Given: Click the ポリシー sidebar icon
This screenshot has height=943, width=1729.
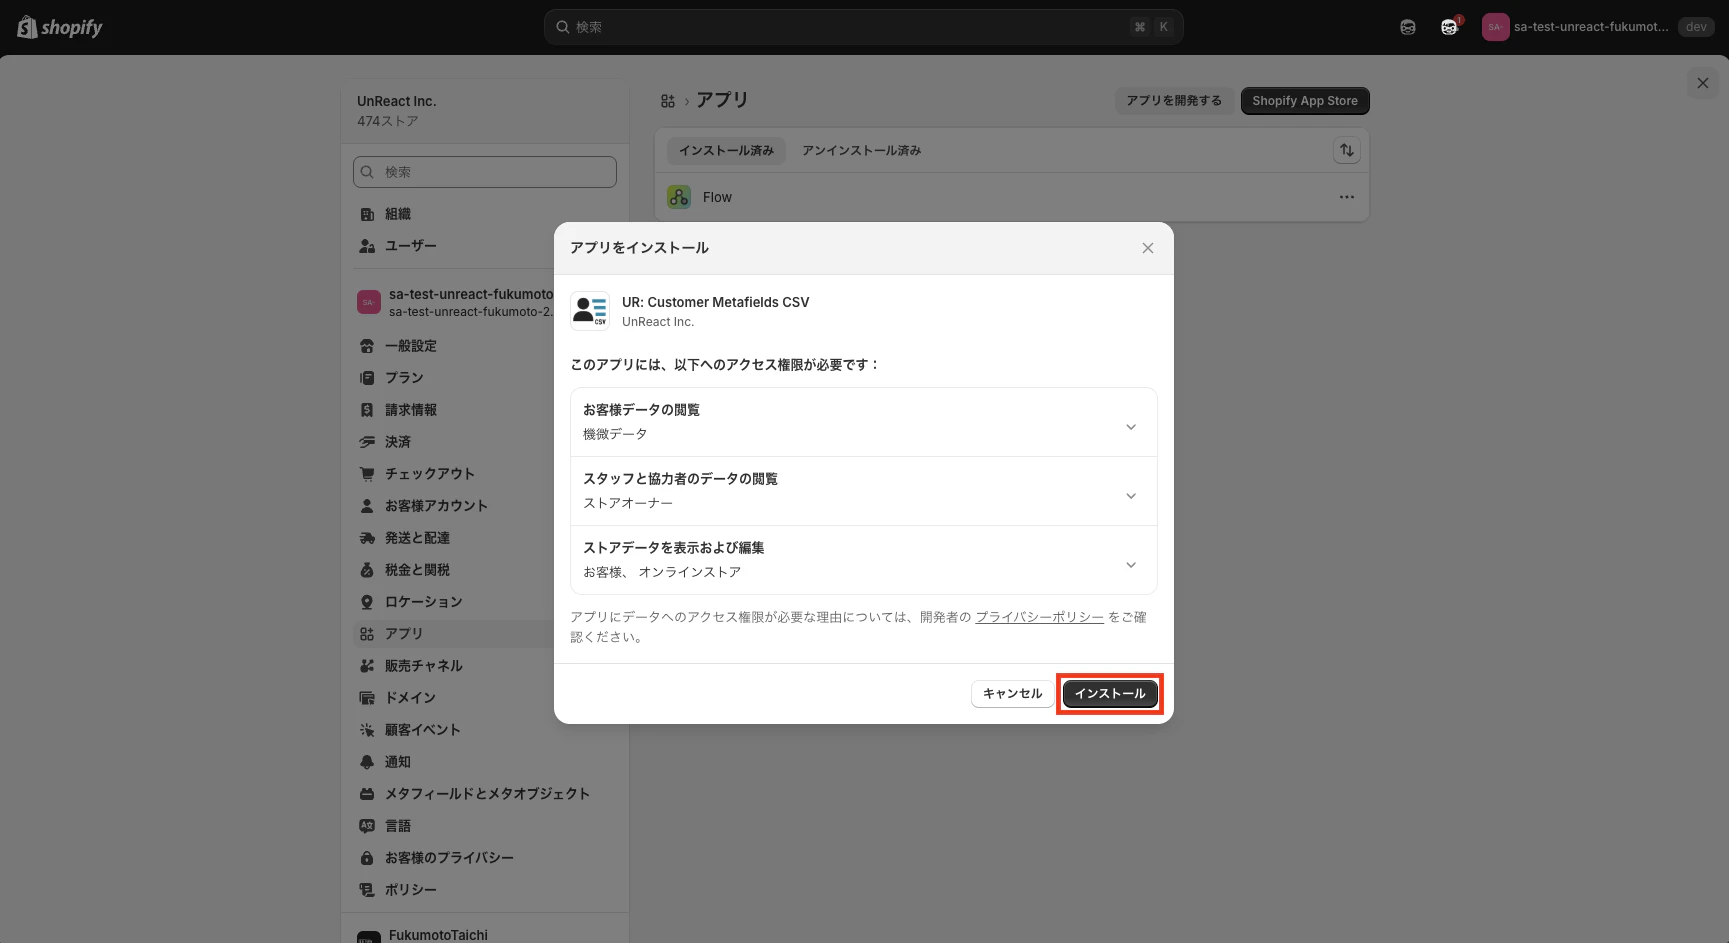Looking at the screenshot, I should pos(367,890).
